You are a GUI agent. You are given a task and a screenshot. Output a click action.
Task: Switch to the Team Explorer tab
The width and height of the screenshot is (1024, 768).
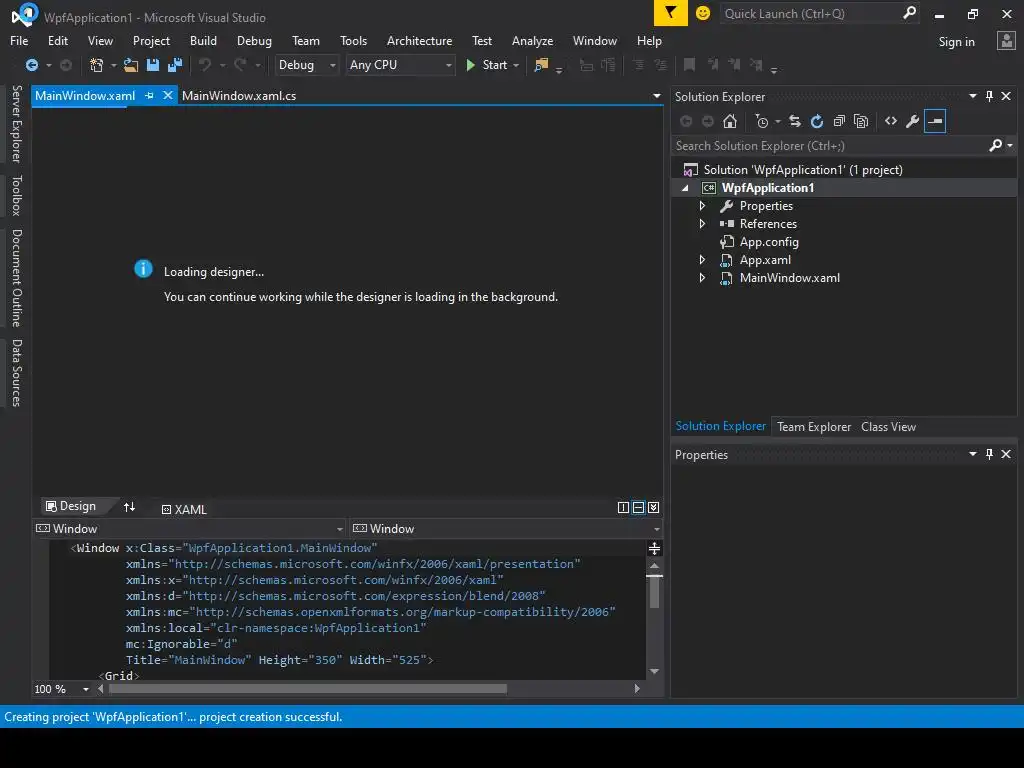814,426
